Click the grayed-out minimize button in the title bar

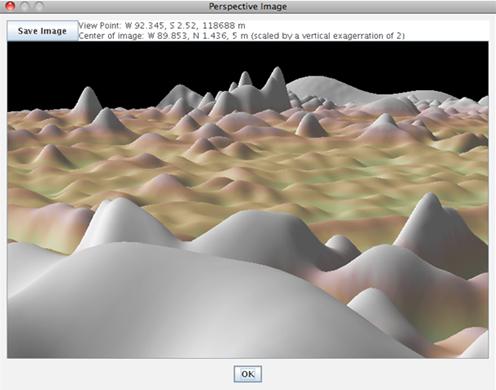tap(25, 6)
